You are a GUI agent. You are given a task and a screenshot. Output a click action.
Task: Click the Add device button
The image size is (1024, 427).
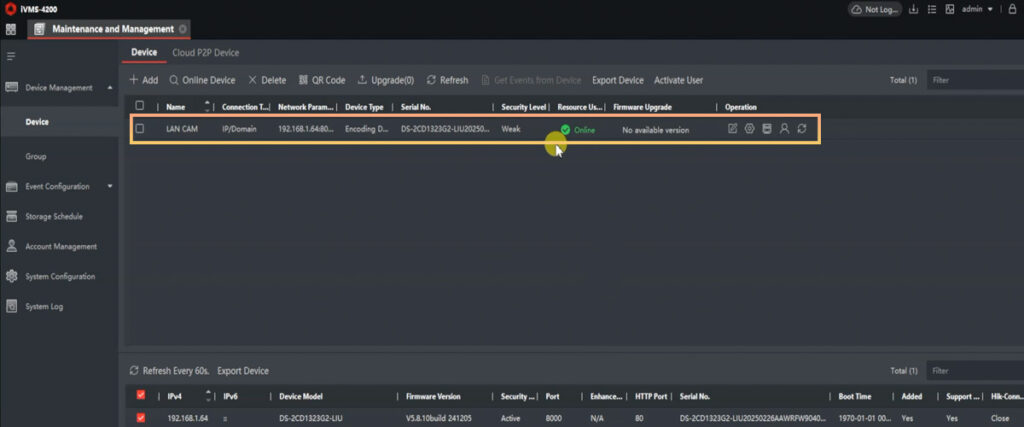[x=144, y=80]
